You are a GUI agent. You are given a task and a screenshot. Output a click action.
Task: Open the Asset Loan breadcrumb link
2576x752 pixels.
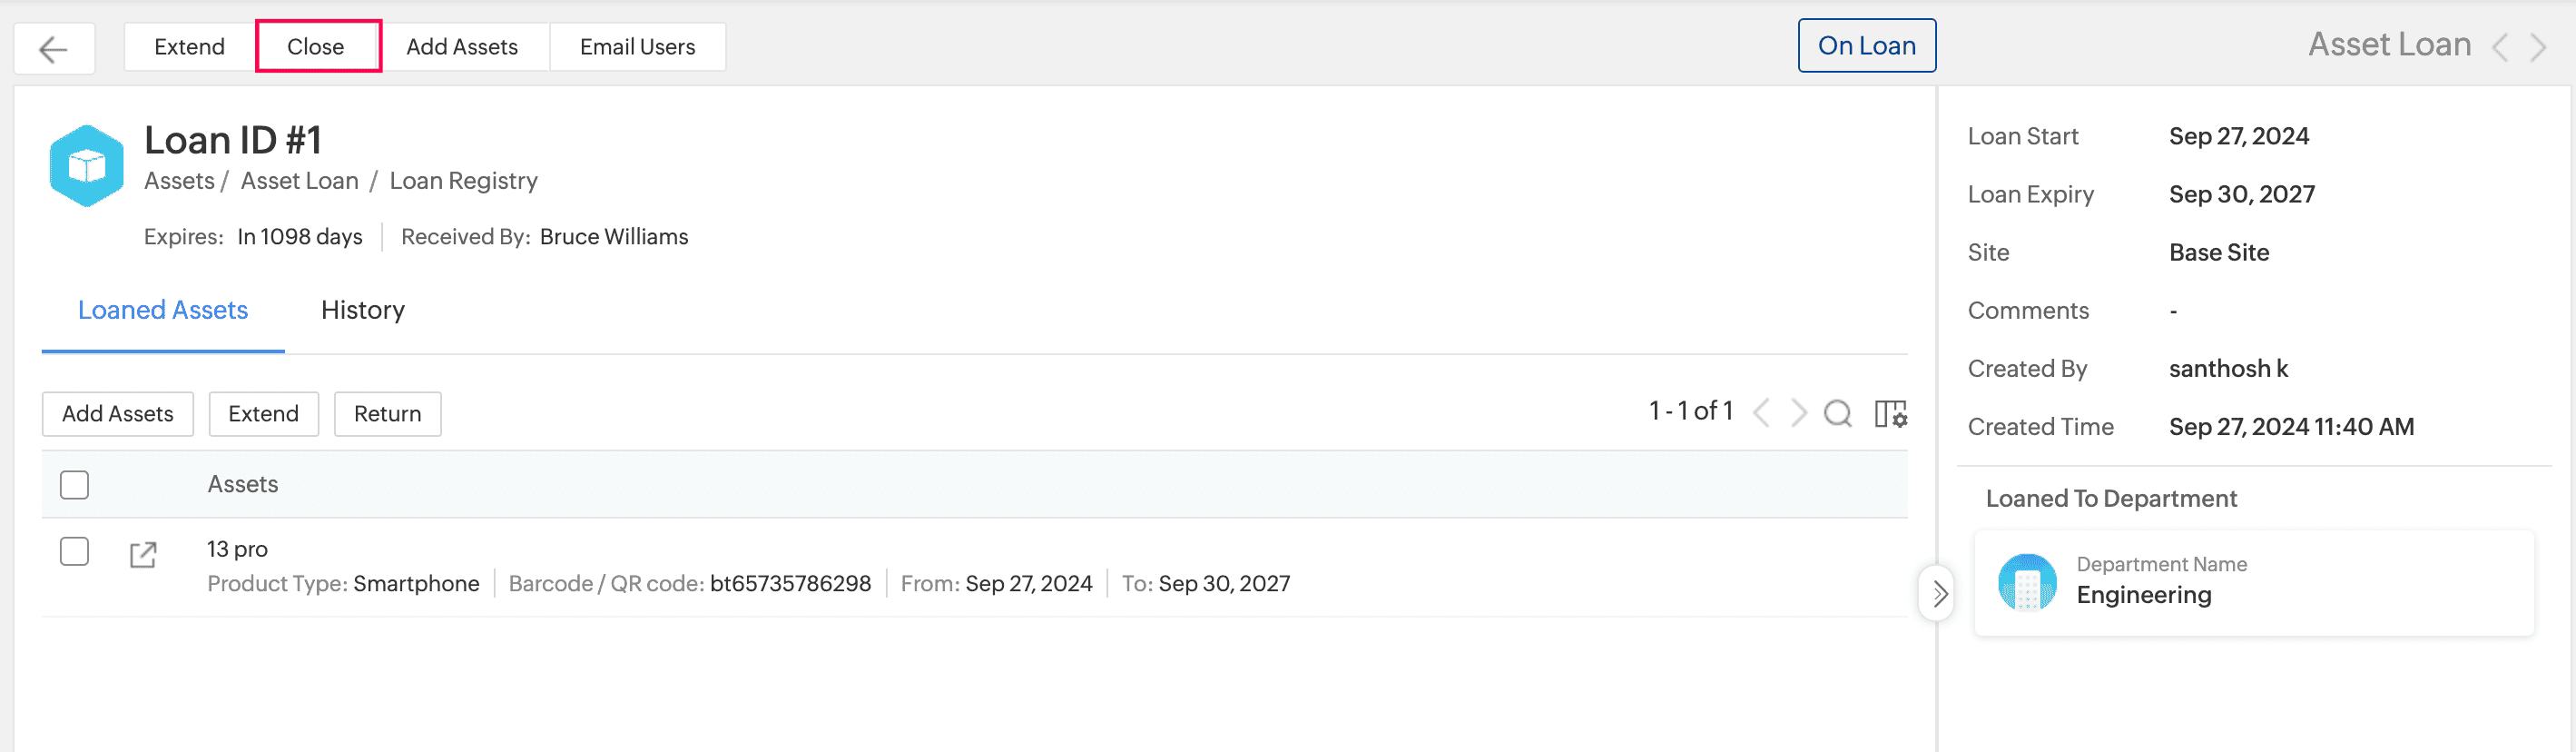(299, 181)
